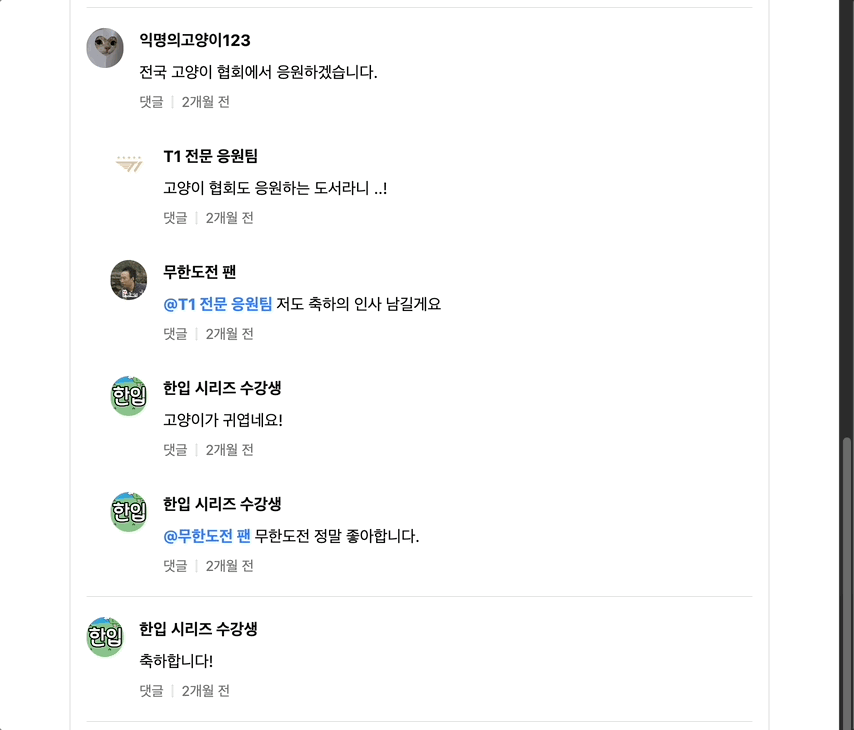Click the author name above "고양이가 귀엽네요!"
The height and width of the screenshot is (730, 854).
point(222,388)
